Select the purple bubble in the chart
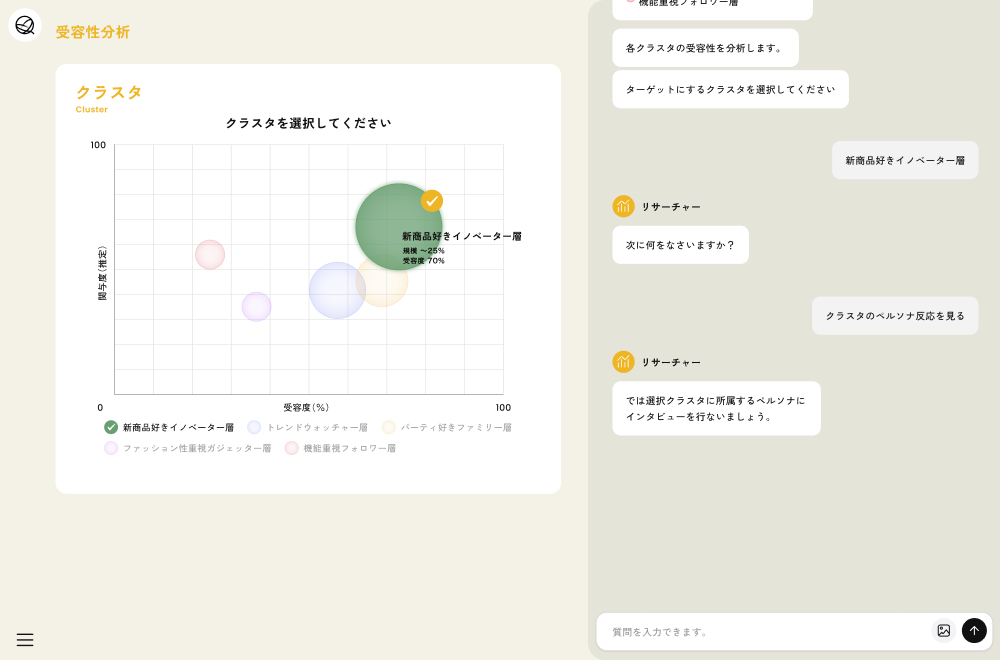Image resolution: width=1000 pixels, height=660 pixels. 257,307
